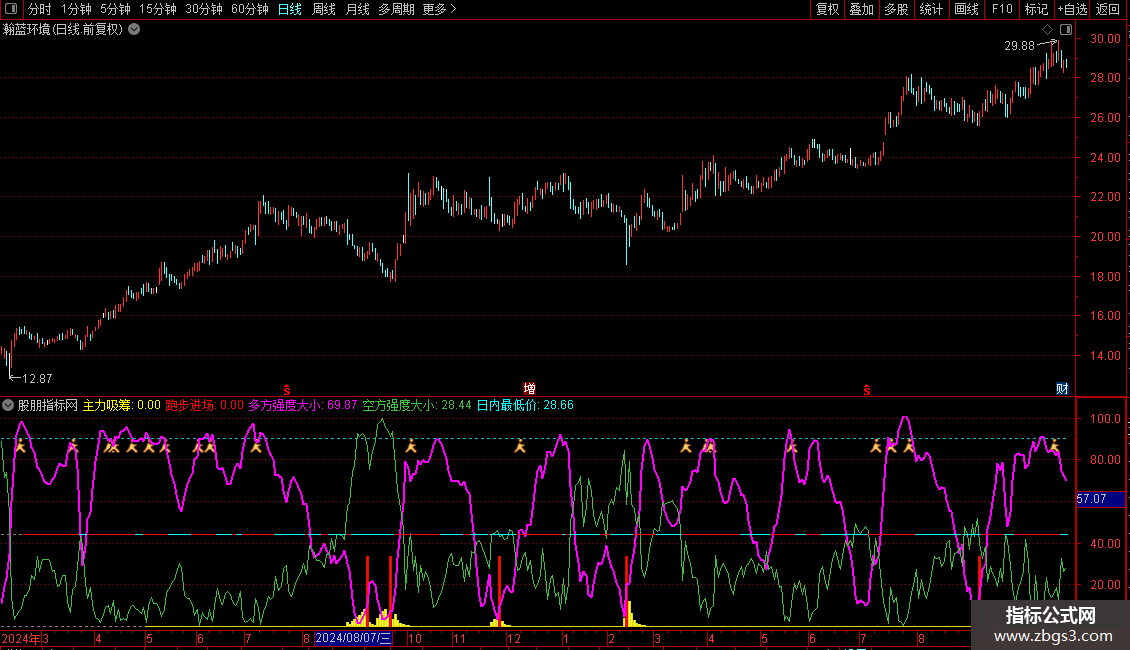Open the 画线 drawing tools
Image resolution: width=1130 pixels, height=650 pixels.
966,9
